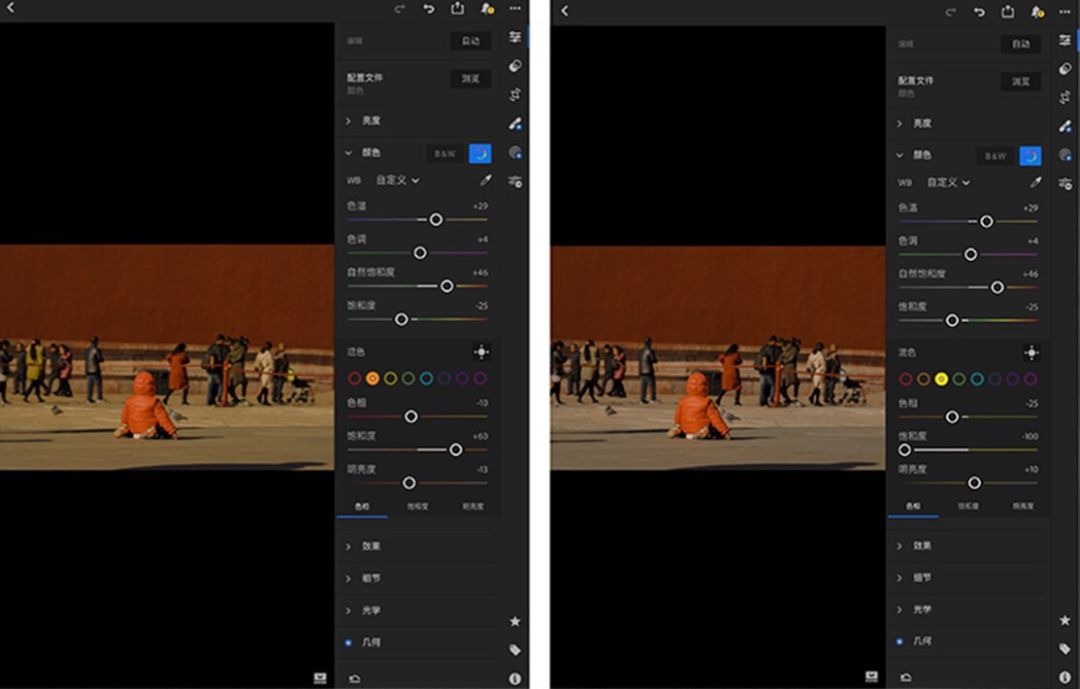Open the crop and rotate tool in right sidebar
Image resolution: width=1080 pixels, height=689 pixels.
(1065, 98)
